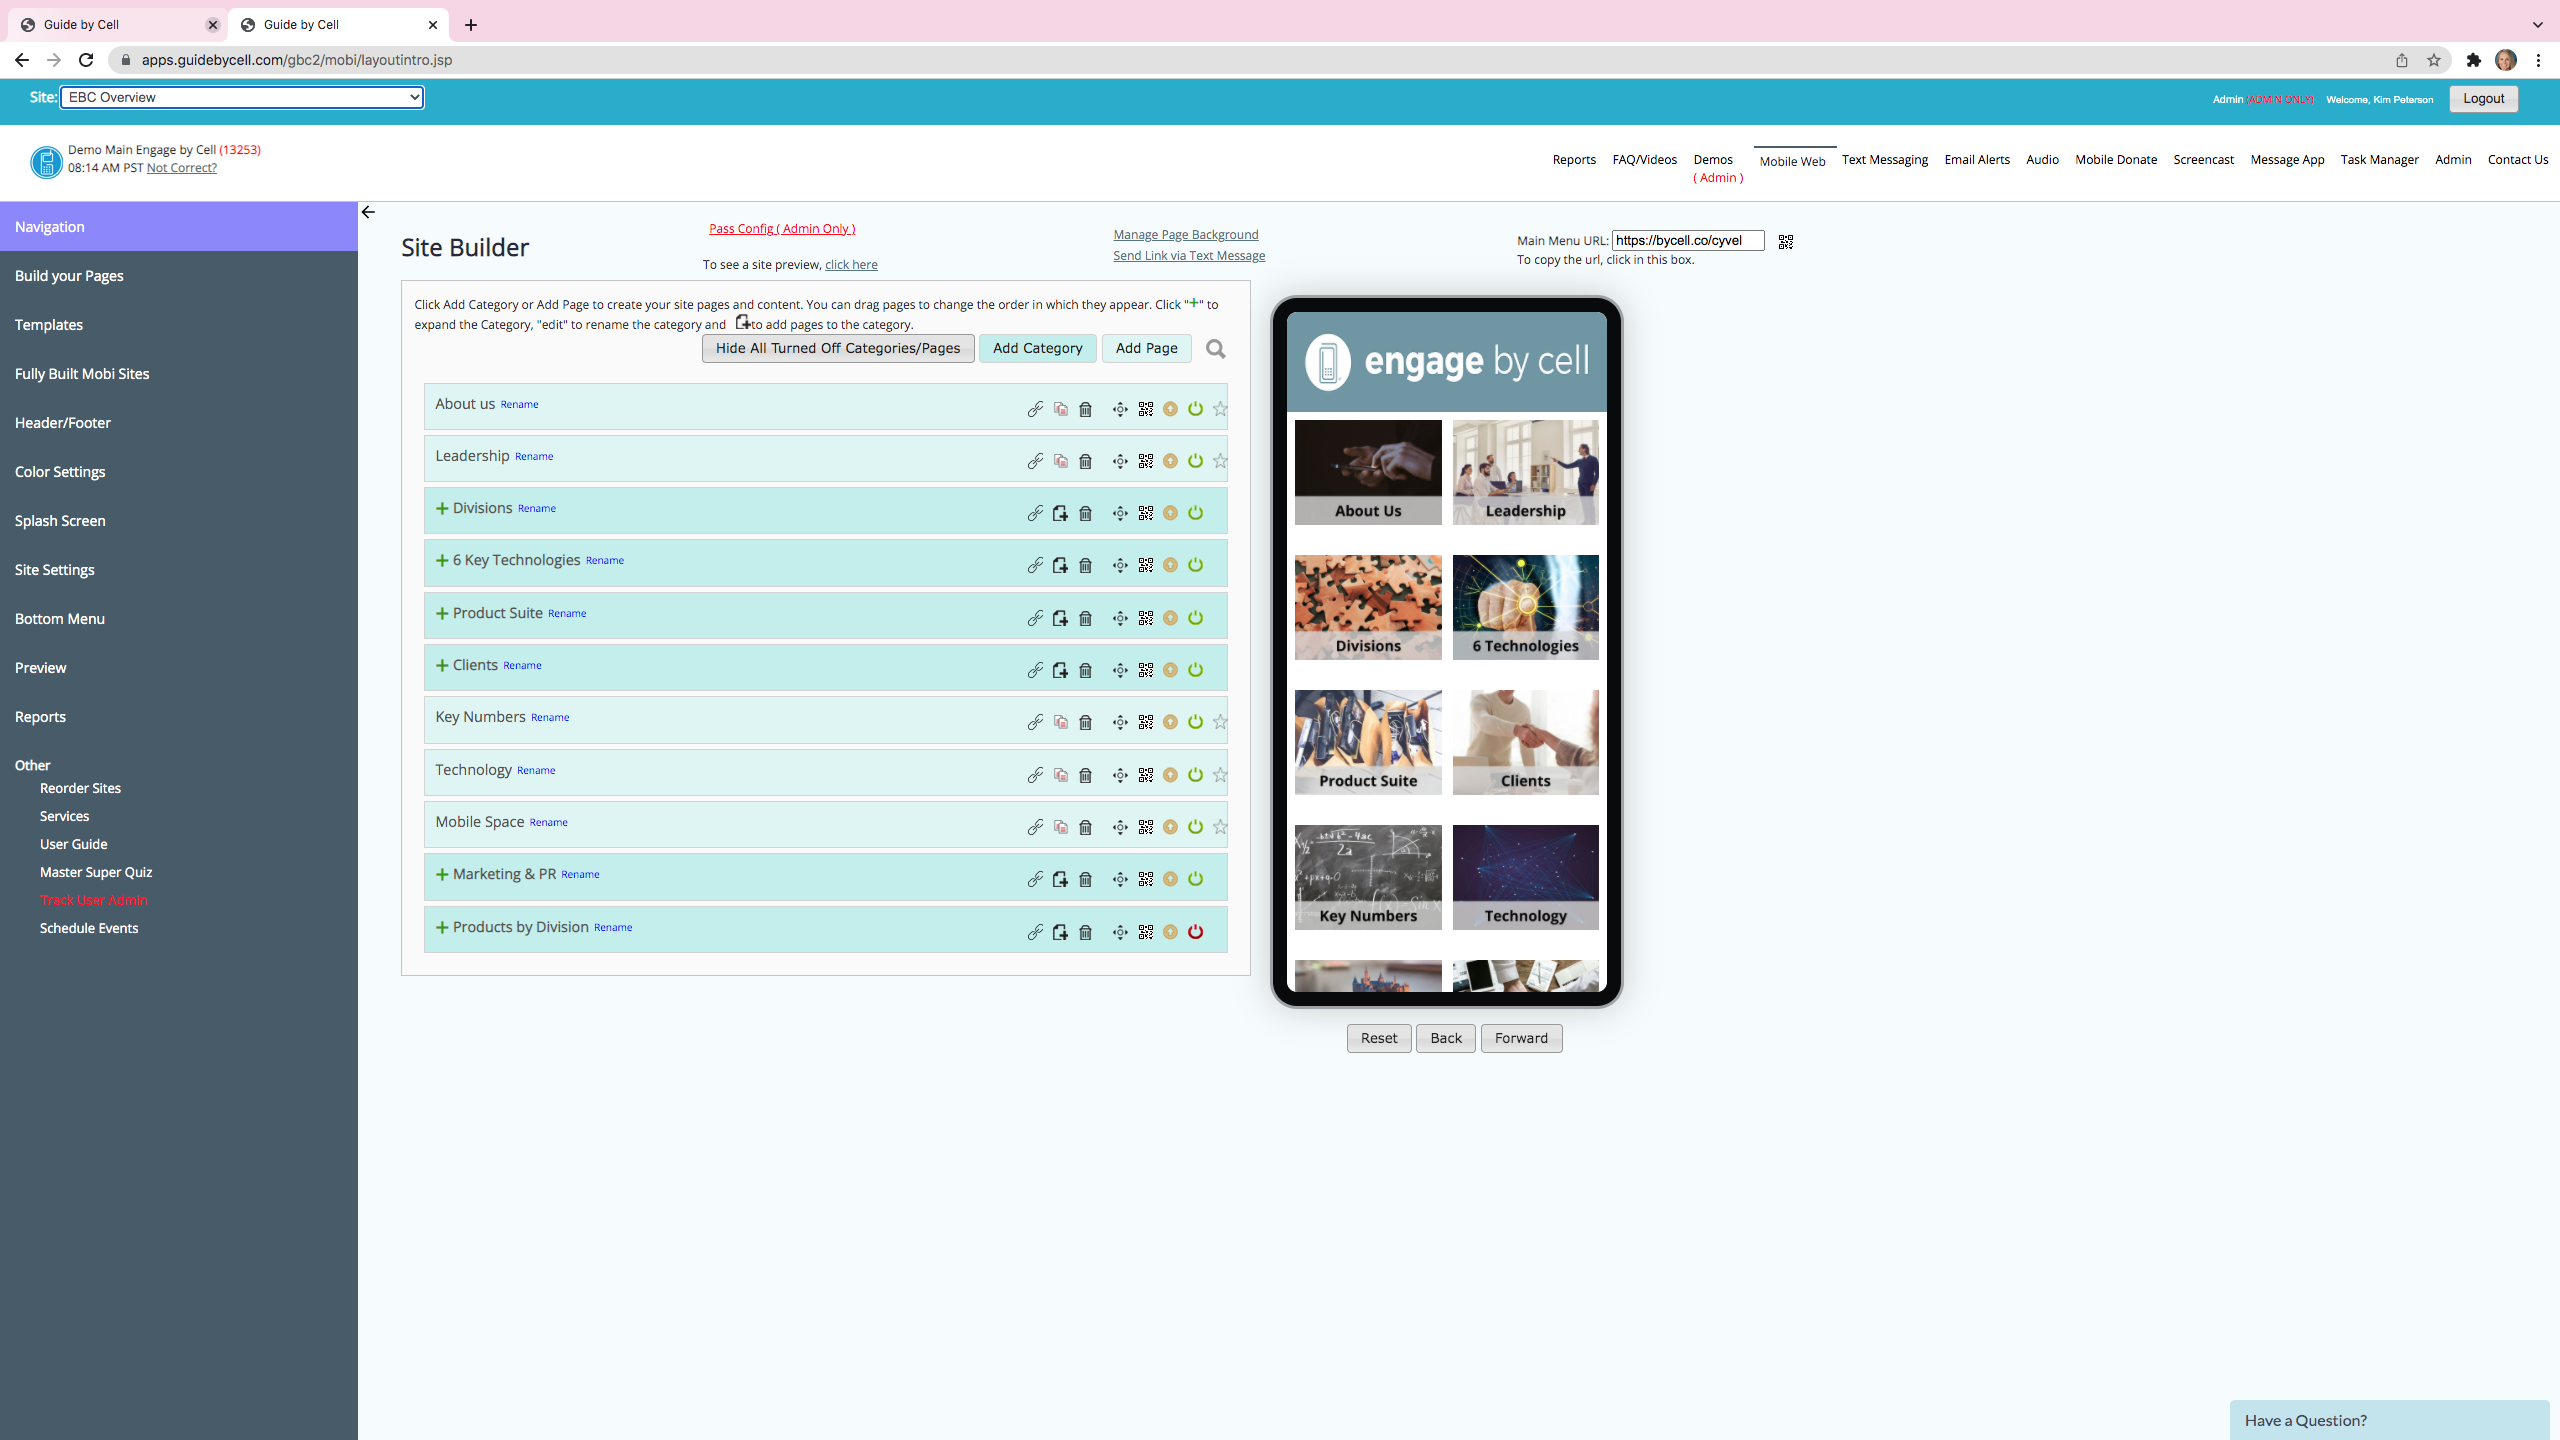The width and height of the screenshot is (2560, 1440).
Task: Star the About us page as favorite
Action: (x=1220, y=409)
